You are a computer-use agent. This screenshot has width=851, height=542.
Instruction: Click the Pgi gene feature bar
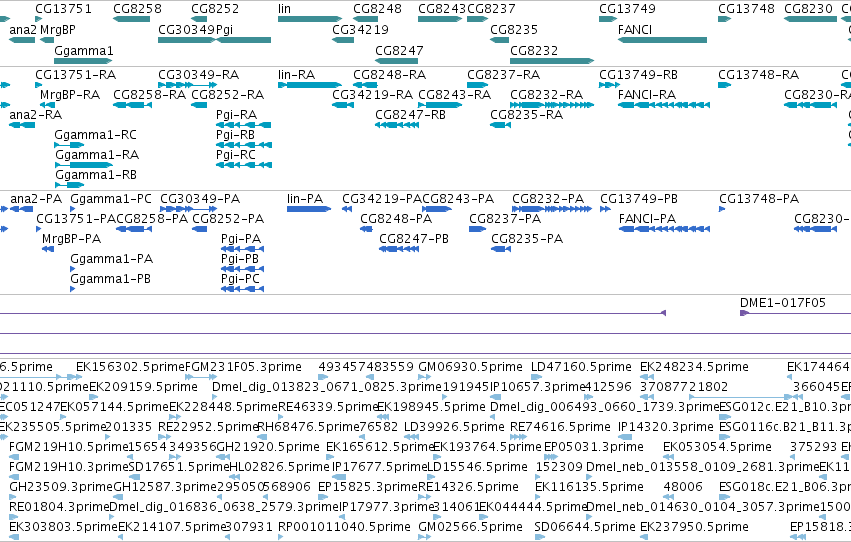(x=243, y=40)
